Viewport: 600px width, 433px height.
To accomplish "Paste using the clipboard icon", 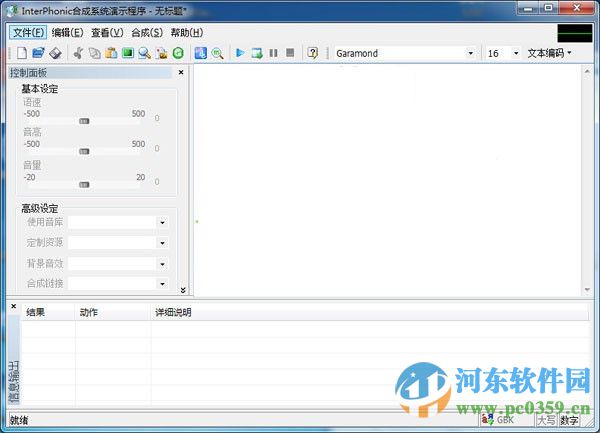I will [x=111, y=53].
